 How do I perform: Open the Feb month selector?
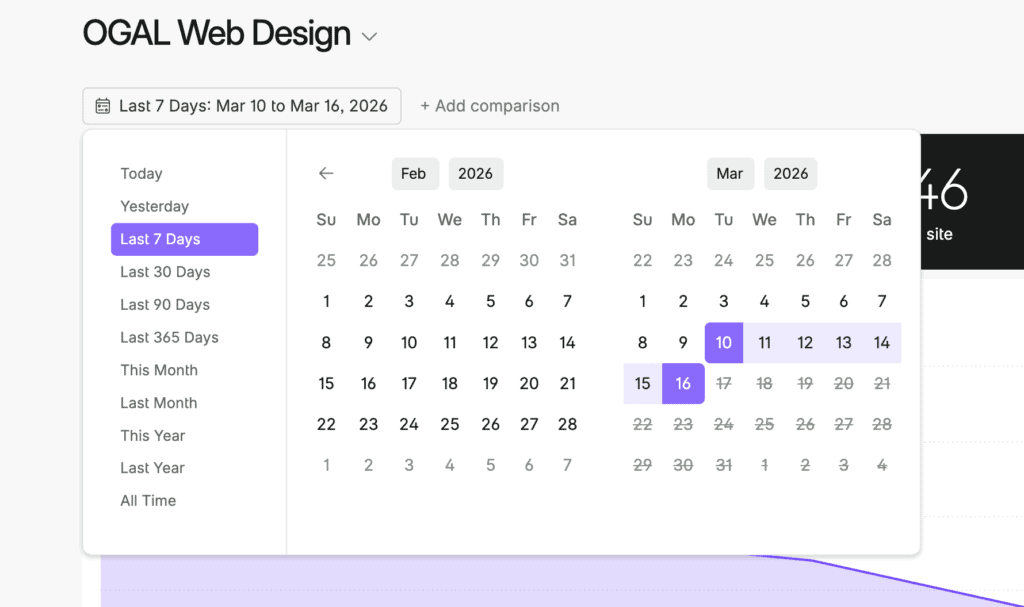point(415,173)
